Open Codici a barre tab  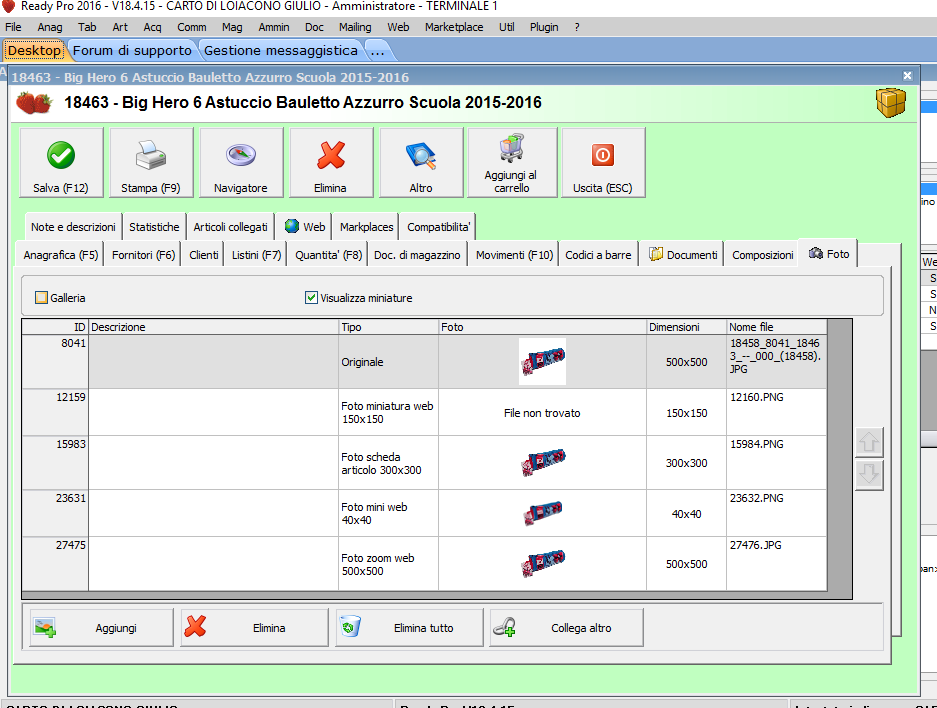(598, 255)
